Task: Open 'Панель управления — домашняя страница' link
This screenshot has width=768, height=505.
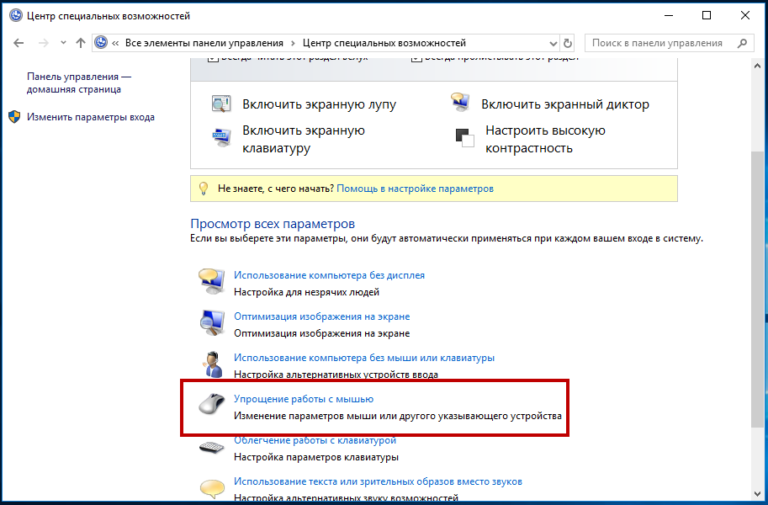Action: (x=79, y=83)
